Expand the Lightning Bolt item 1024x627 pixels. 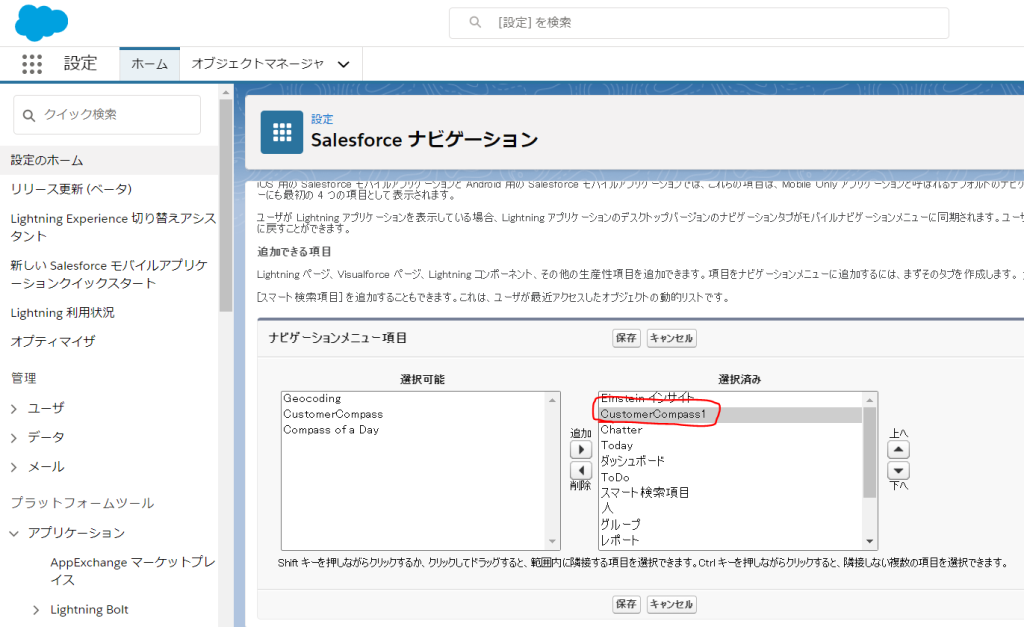click(x=37, y=610)
